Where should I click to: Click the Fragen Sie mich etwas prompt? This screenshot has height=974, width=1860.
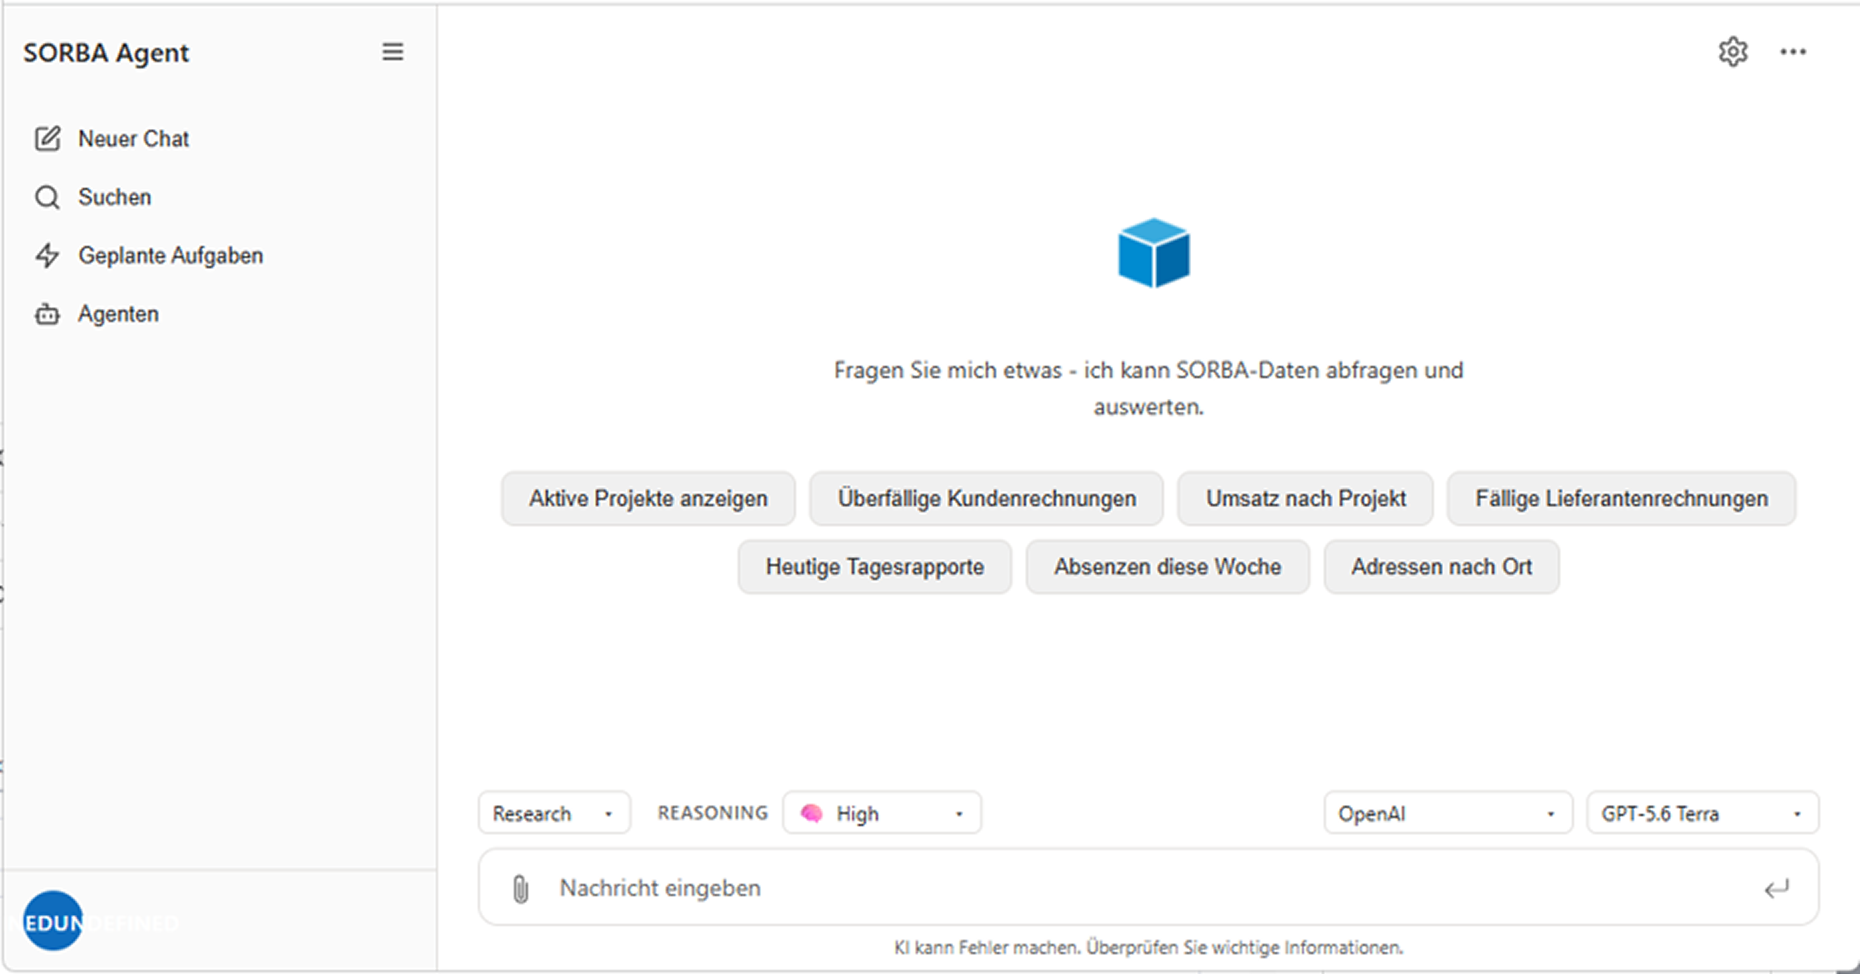[x=1148, y=388]
